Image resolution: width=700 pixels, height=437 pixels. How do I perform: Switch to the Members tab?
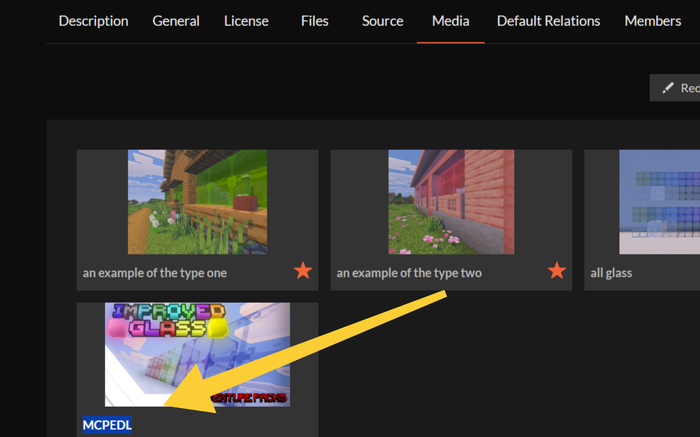coord(652,21)
